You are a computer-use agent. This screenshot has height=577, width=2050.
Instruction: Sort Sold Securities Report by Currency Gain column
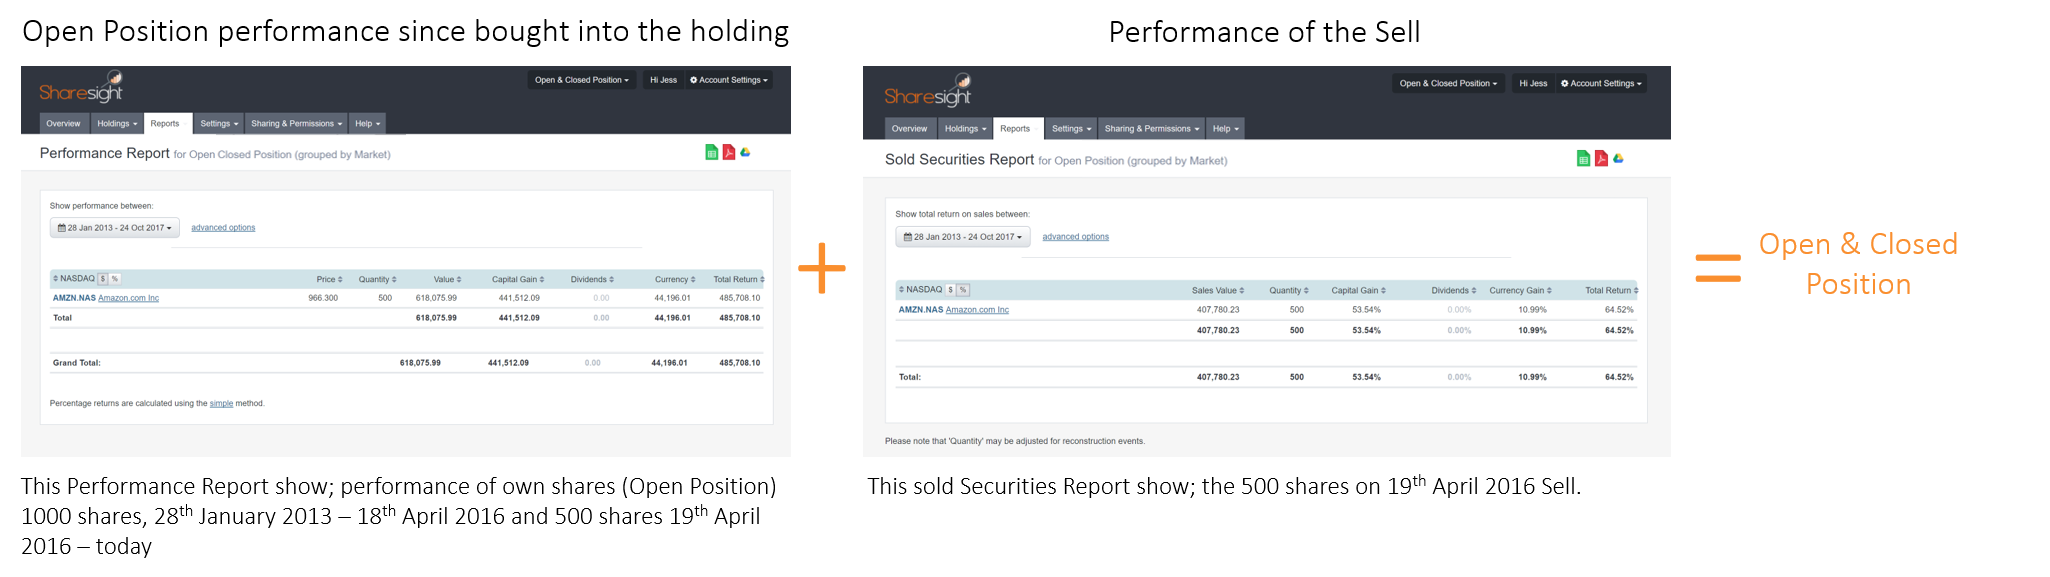pyautogui.click(x=1520, y=290)
